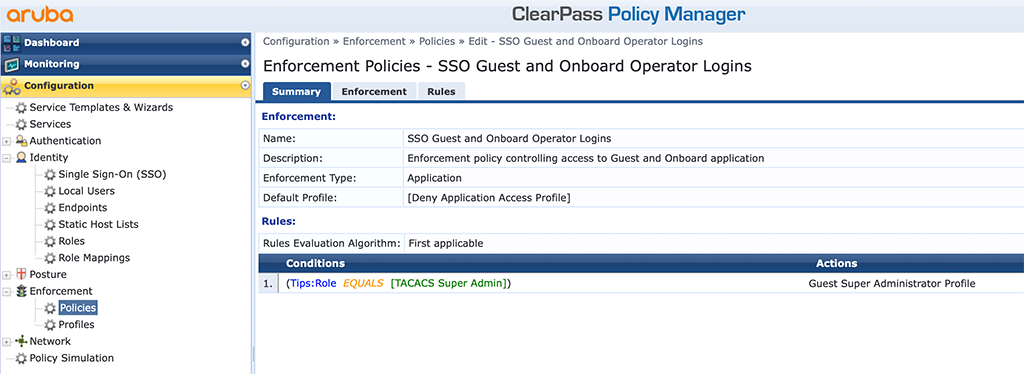Expand the Network tree node
The height and width of the screenshot is (374, 1024).
7,341
